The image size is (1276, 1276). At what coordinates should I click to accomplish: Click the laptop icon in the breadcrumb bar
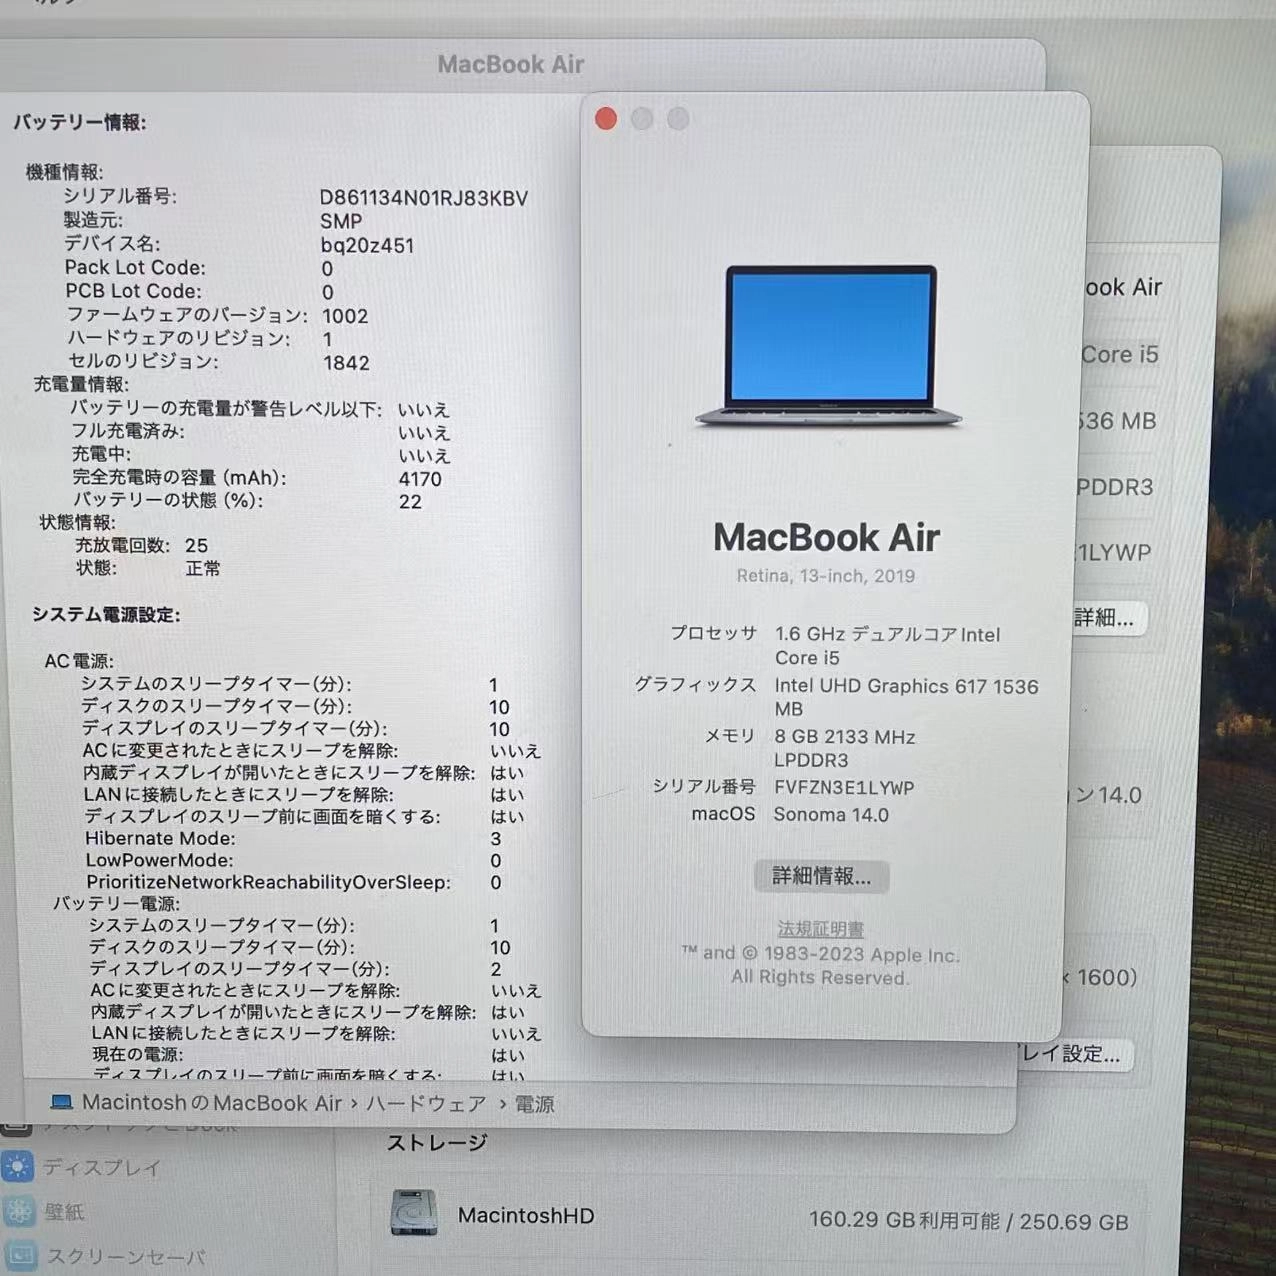[x=62, y=1101]
